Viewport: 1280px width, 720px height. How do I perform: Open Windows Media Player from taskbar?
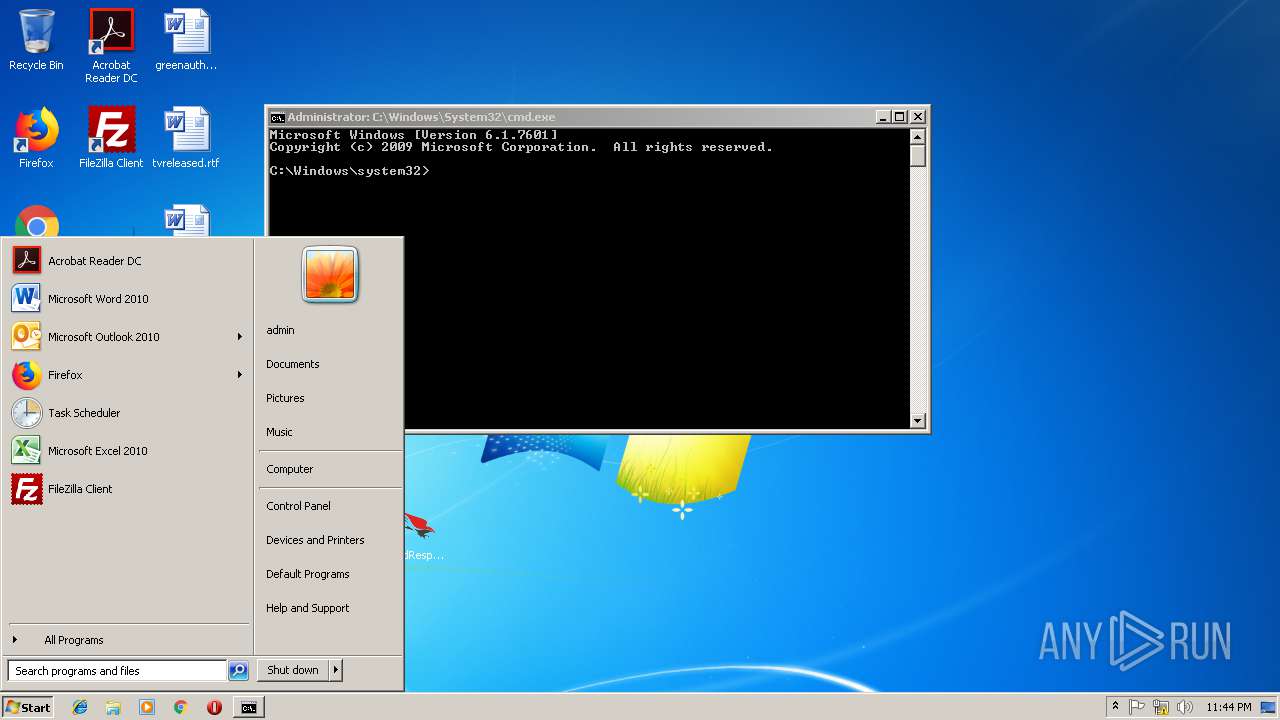click(x=147, y=707)
